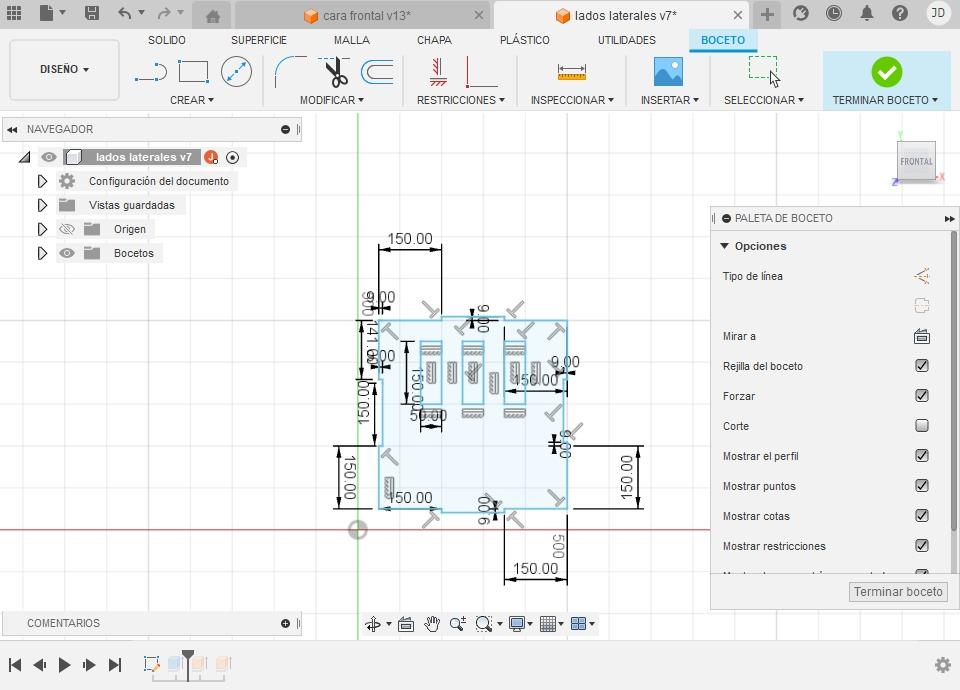Select the Circle sketch tool

click(236, 72)
